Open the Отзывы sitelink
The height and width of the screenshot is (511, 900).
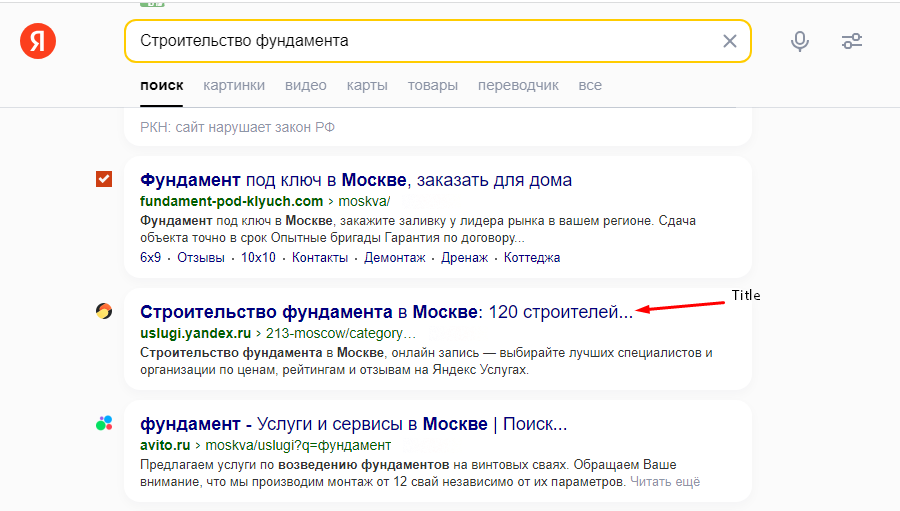[x=201, y=258]
